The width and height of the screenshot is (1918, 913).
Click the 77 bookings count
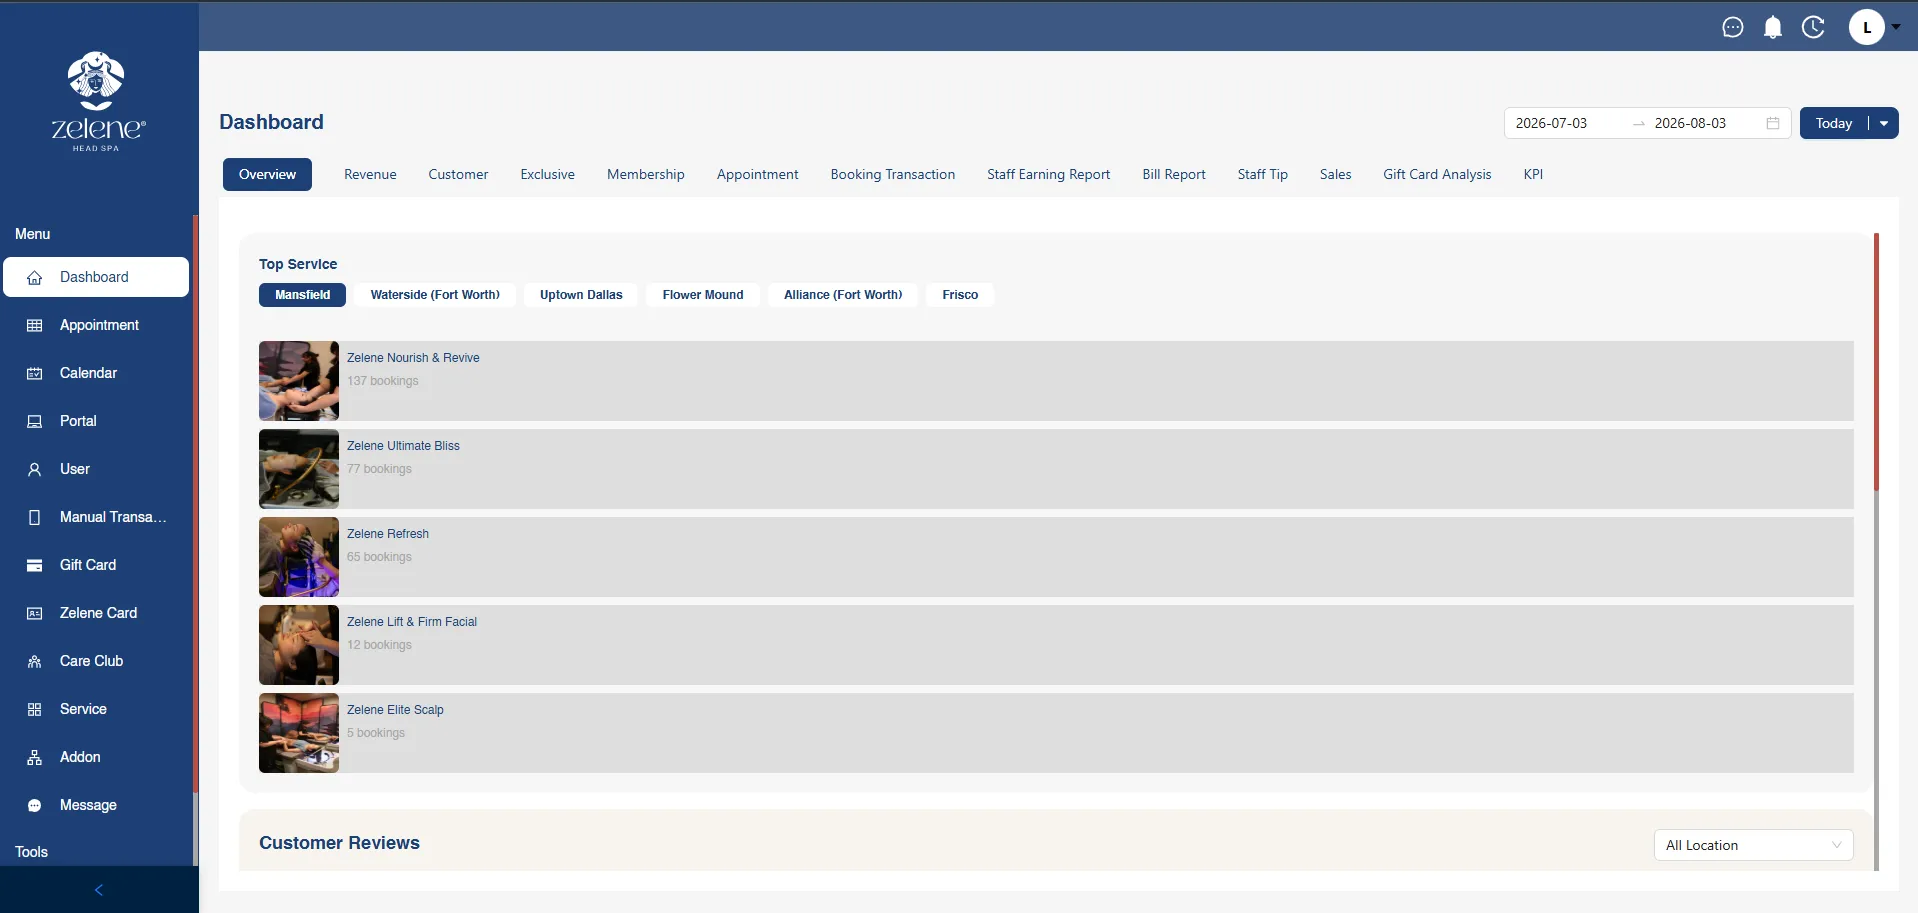coord(379,469)
